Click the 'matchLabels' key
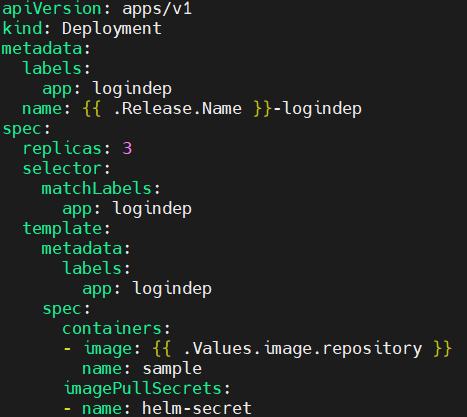Image resolution: width=467 pixels, height=417 pixels. pos(97,189)
